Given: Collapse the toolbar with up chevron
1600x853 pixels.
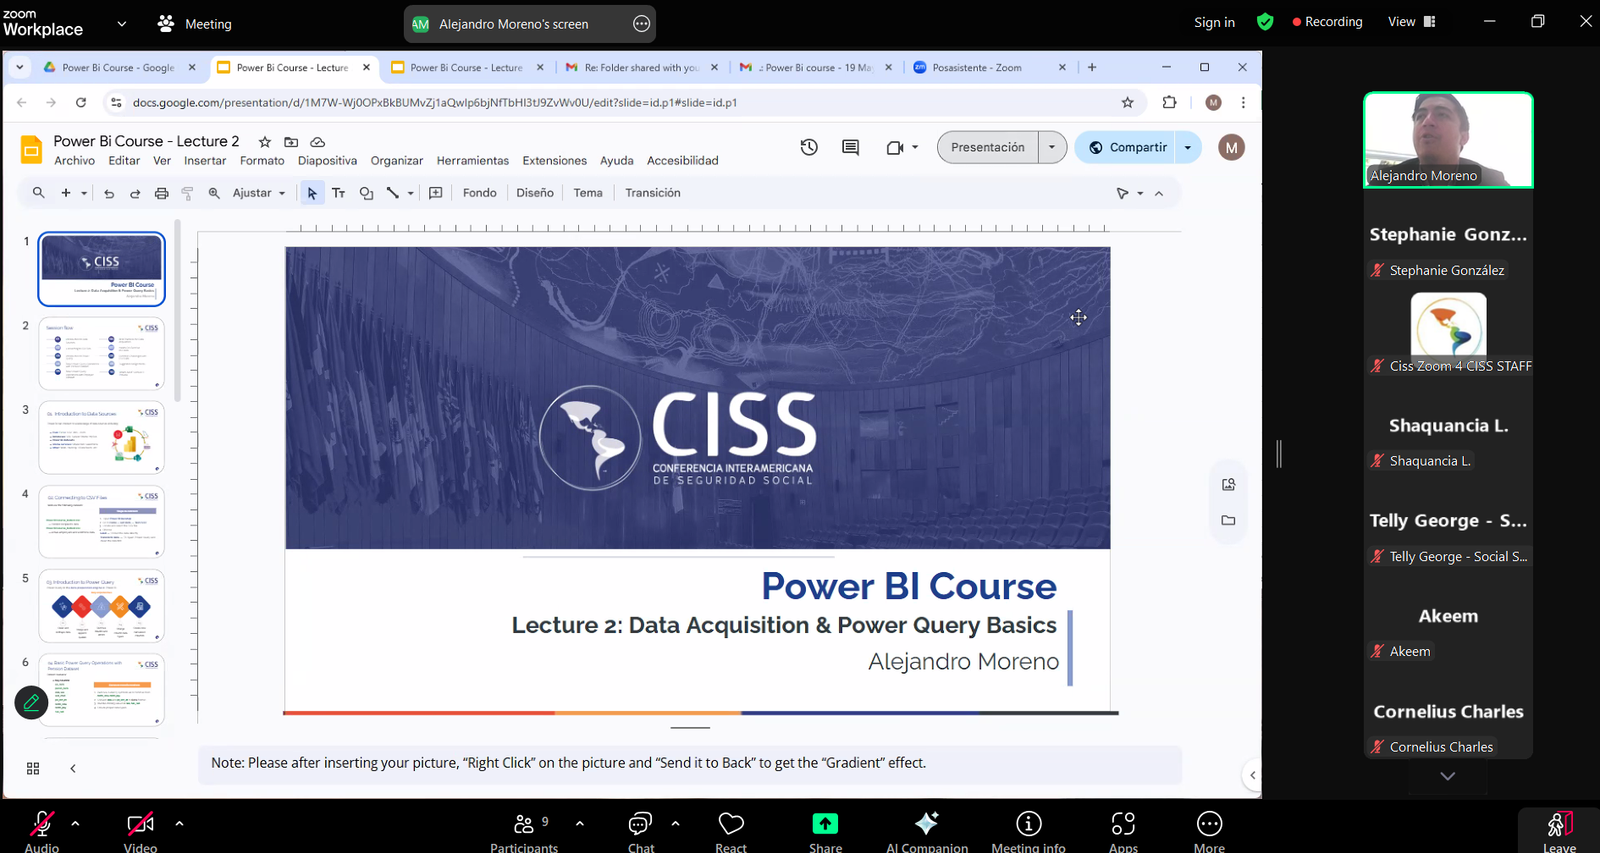Looking at the screenshot, I should pos(1159,194).
